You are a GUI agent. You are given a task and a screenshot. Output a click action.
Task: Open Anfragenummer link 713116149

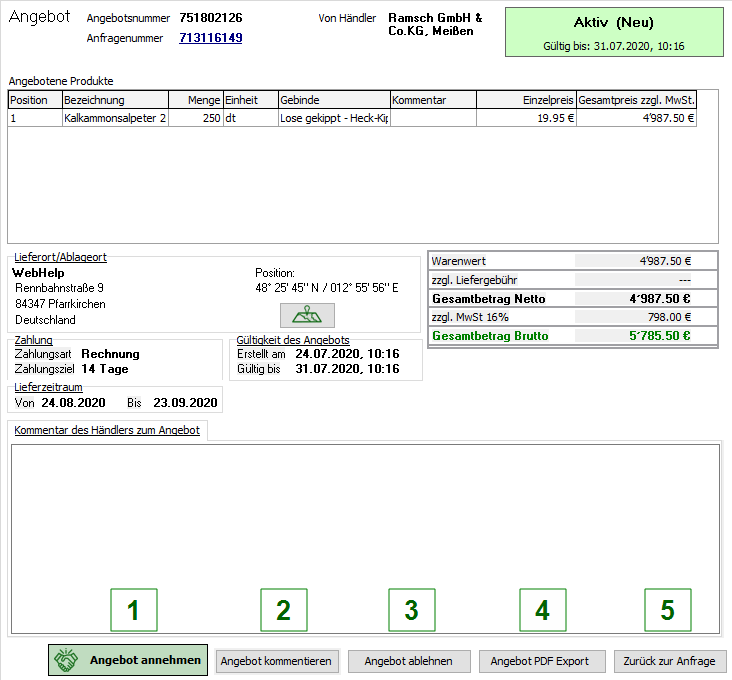(210, 38)
